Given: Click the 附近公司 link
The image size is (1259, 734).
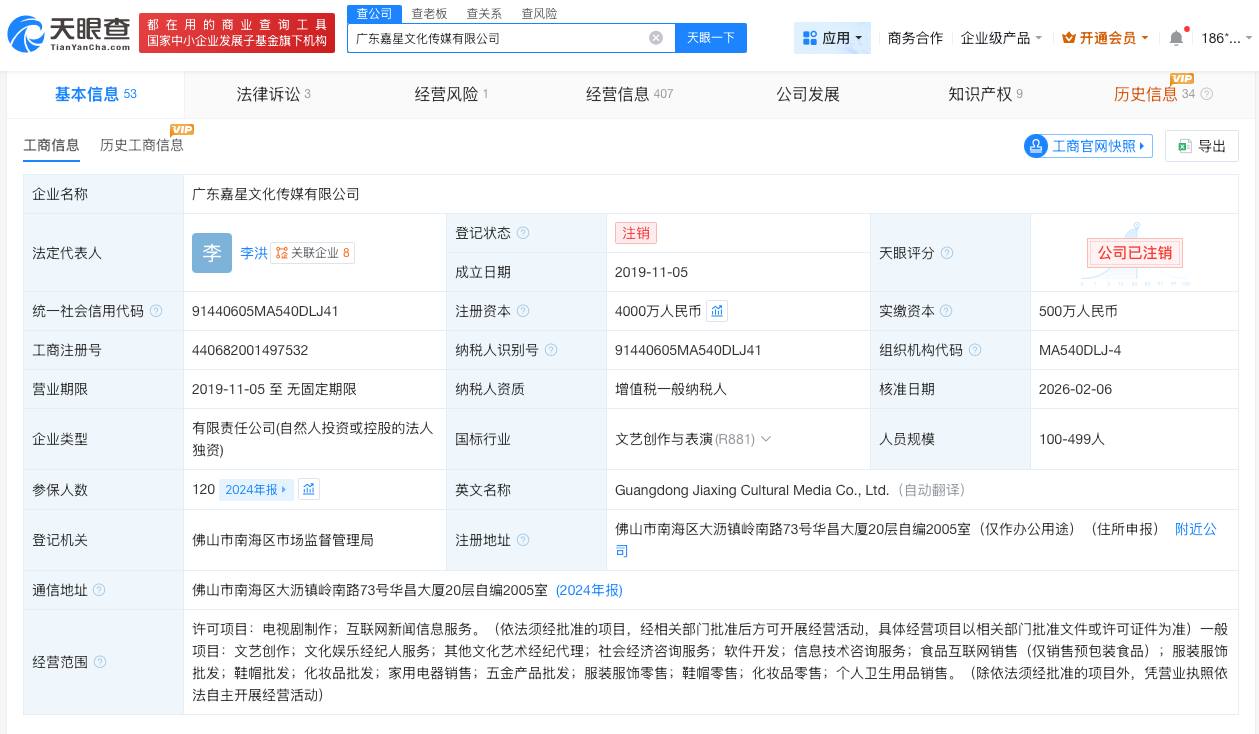Looking at the screenshot, I should point(1195,529).
